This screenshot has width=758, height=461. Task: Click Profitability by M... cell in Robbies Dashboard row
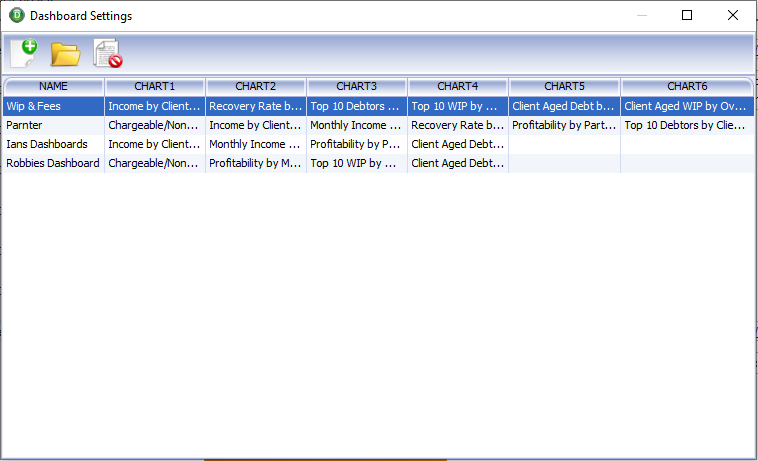[256, 163]
